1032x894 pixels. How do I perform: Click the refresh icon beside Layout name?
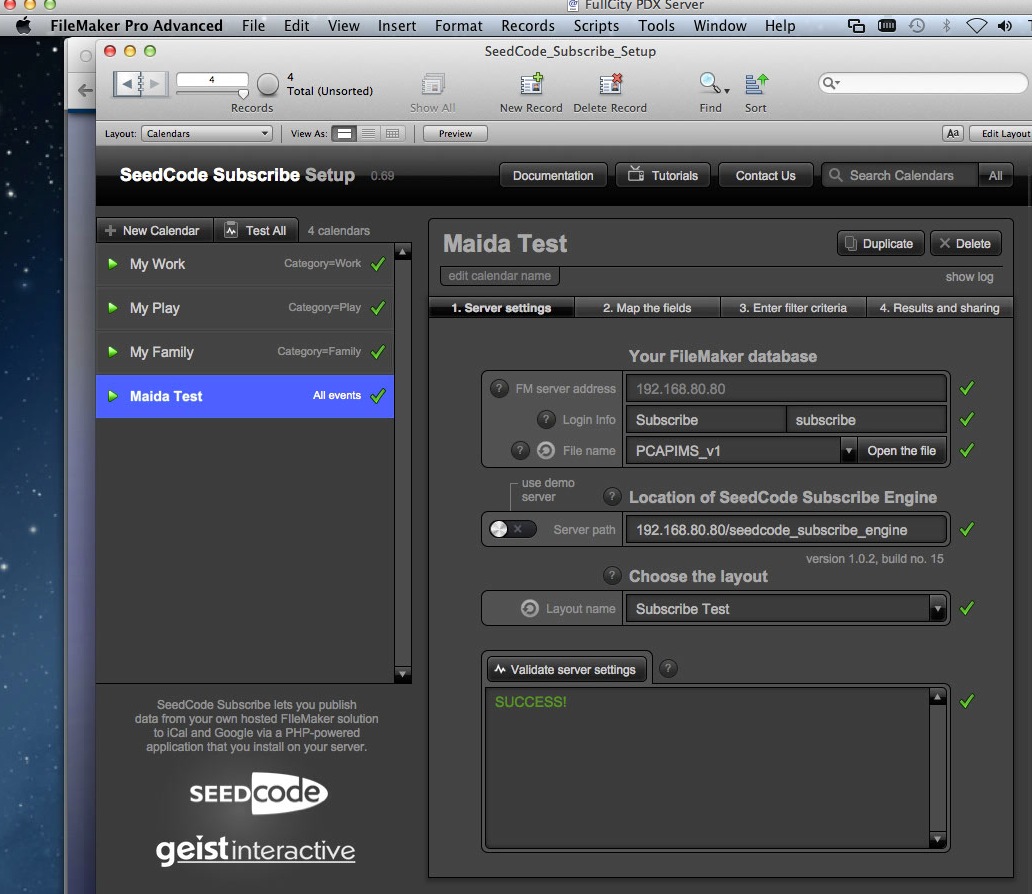point(530,608)
